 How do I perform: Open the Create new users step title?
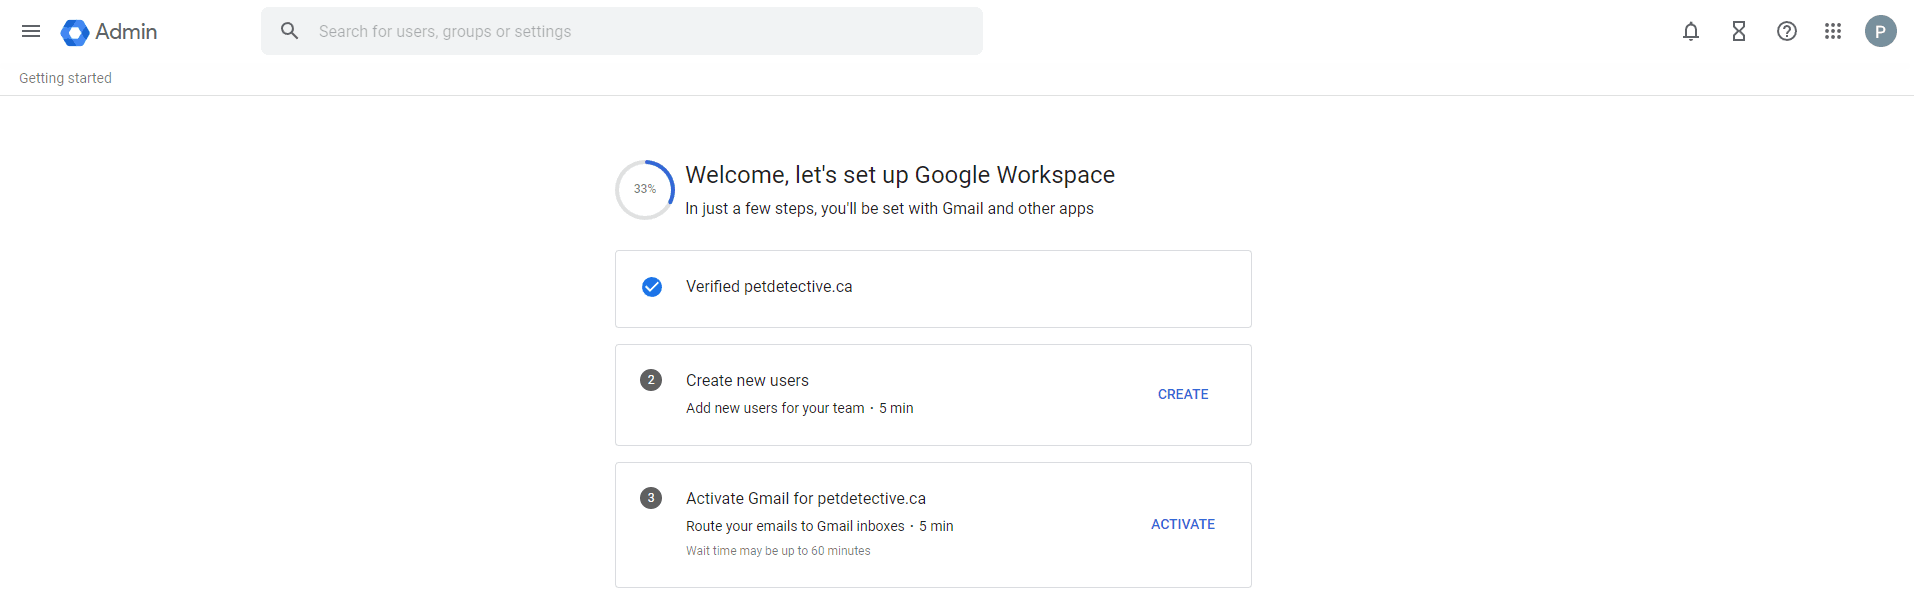click(x=747, y=380)
